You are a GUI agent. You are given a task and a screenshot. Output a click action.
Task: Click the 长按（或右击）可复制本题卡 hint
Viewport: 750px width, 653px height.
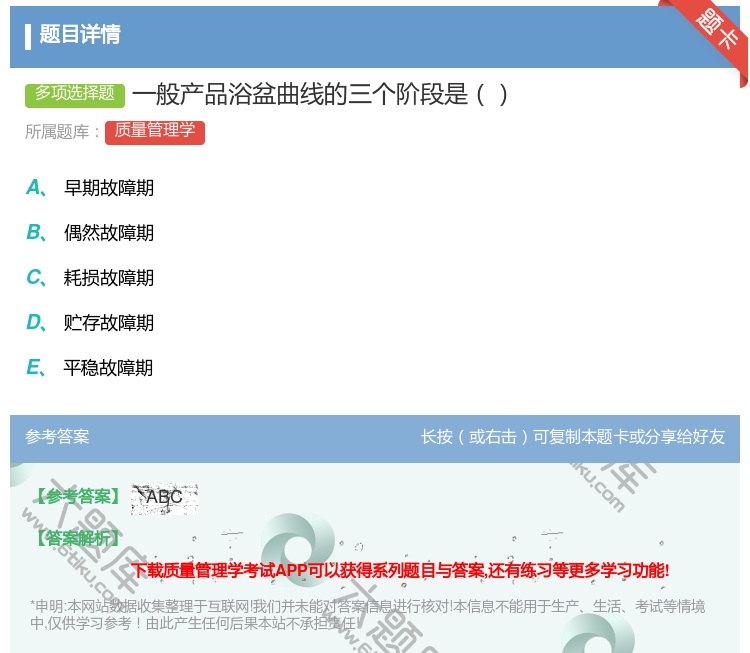click(573, 437)
